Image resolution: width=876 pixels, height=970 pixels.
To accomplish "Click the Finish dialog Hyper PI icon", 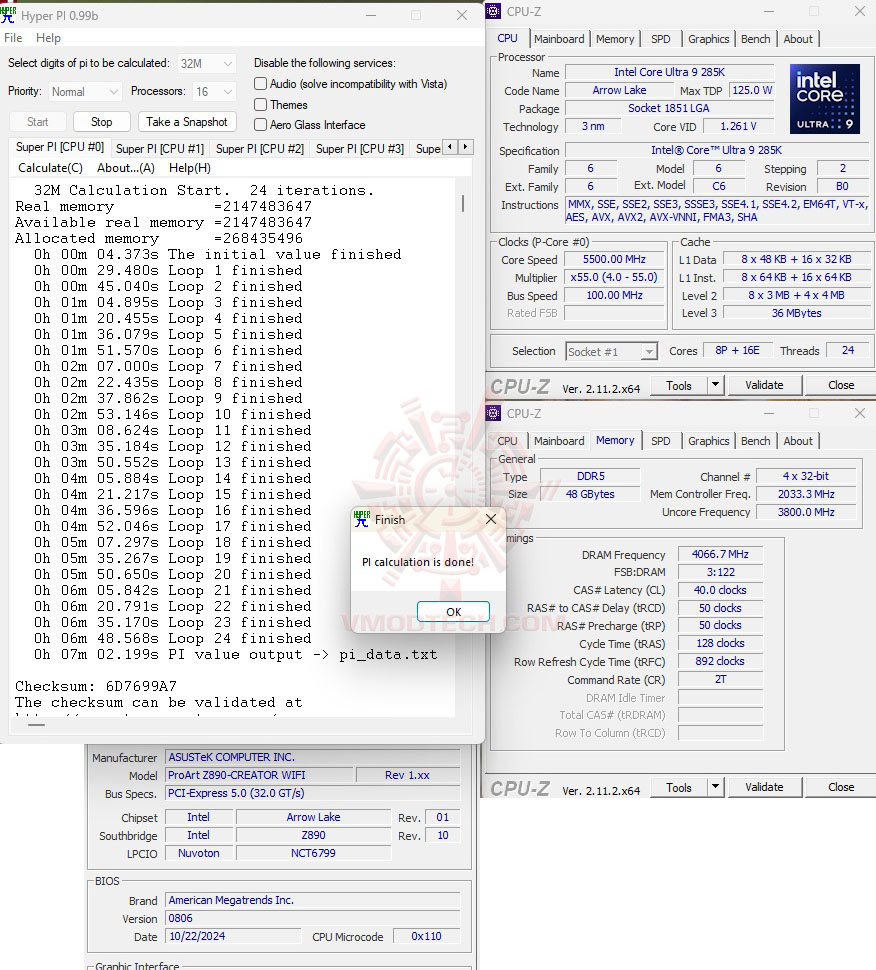I will [362, 519].
